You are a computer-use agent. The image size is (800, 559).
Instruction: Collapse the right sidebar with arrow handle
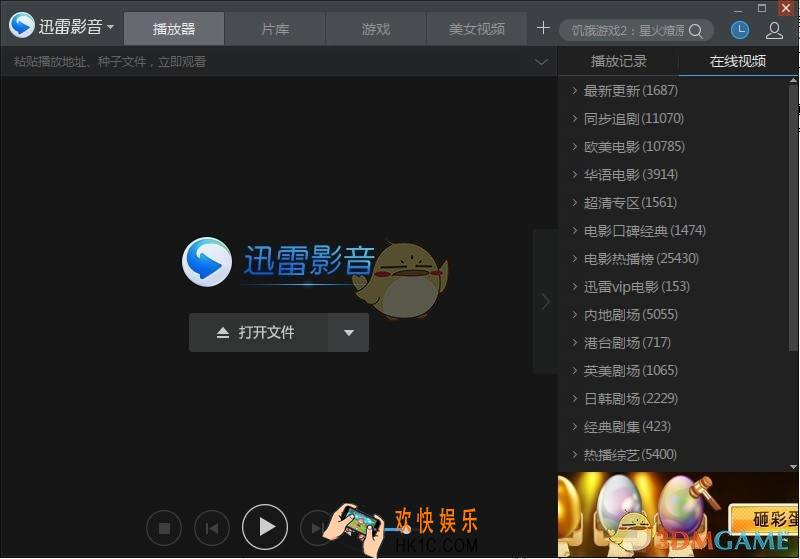click(545, 301)
